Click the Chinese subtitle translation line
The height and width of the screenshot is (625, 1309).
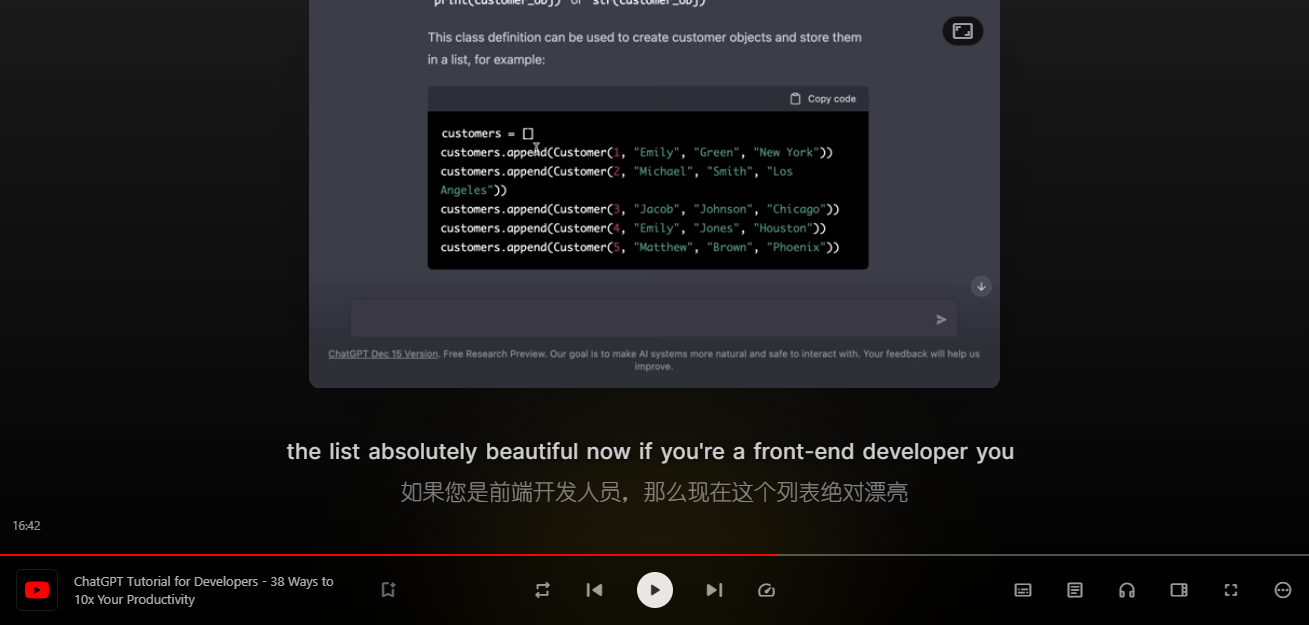(654, 492)
